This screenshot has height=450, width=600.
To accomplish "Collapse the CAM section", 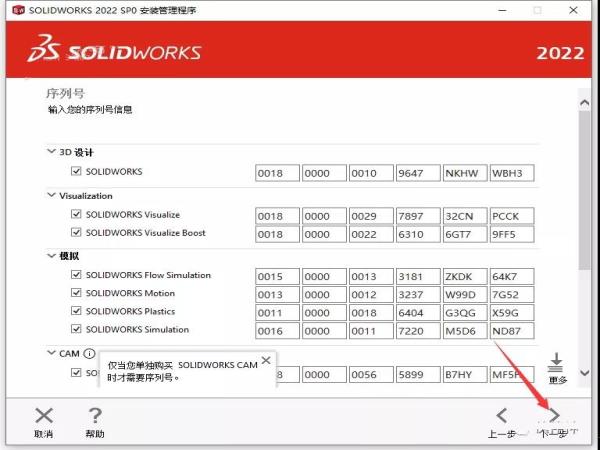I will click(52, 353).
